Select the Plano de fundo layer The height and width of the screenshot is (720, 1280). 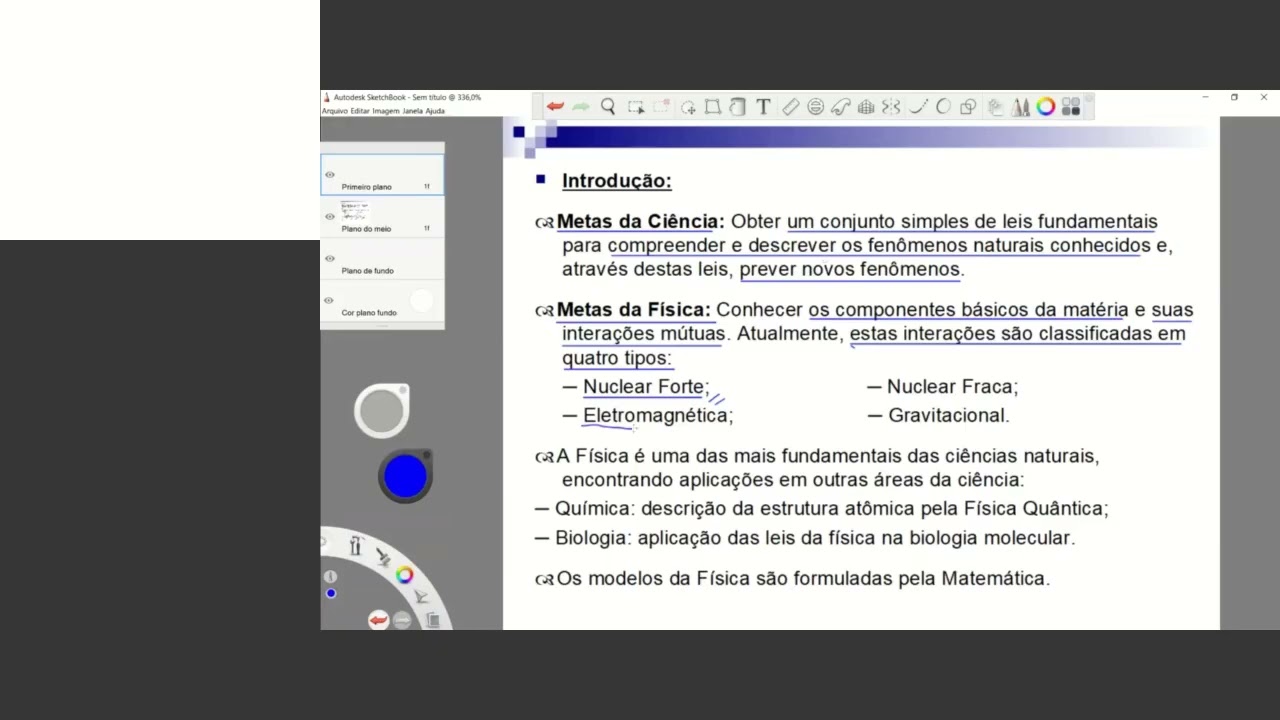[382, 259]
